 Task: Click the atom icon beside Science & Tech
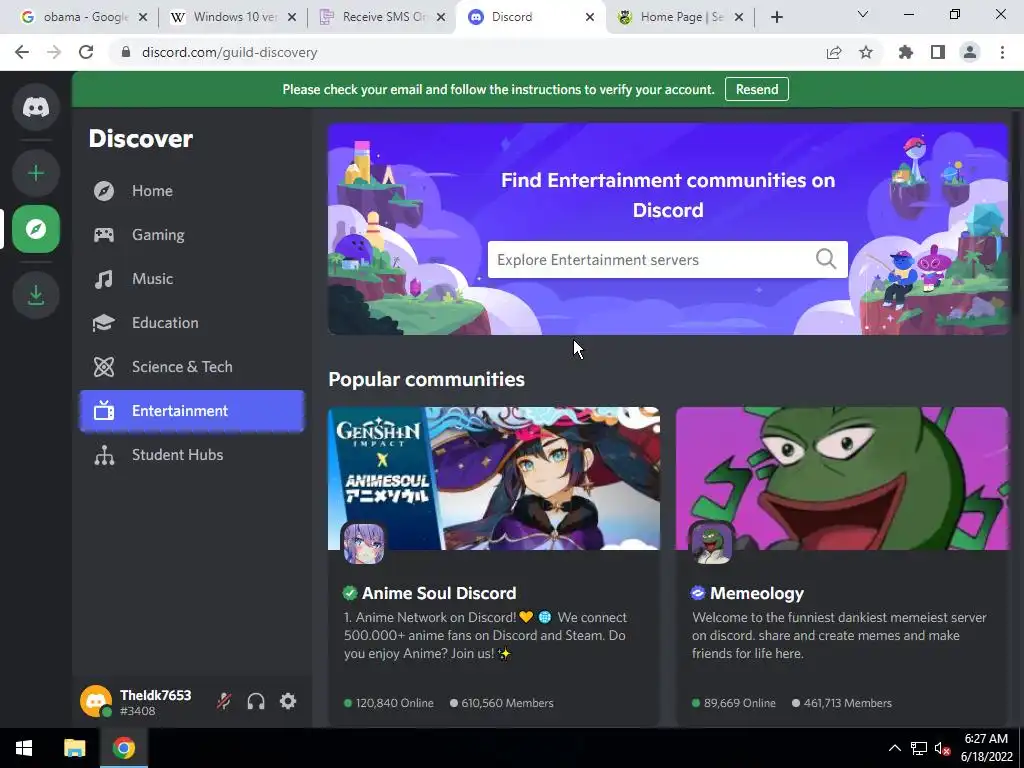coord(104,366)
